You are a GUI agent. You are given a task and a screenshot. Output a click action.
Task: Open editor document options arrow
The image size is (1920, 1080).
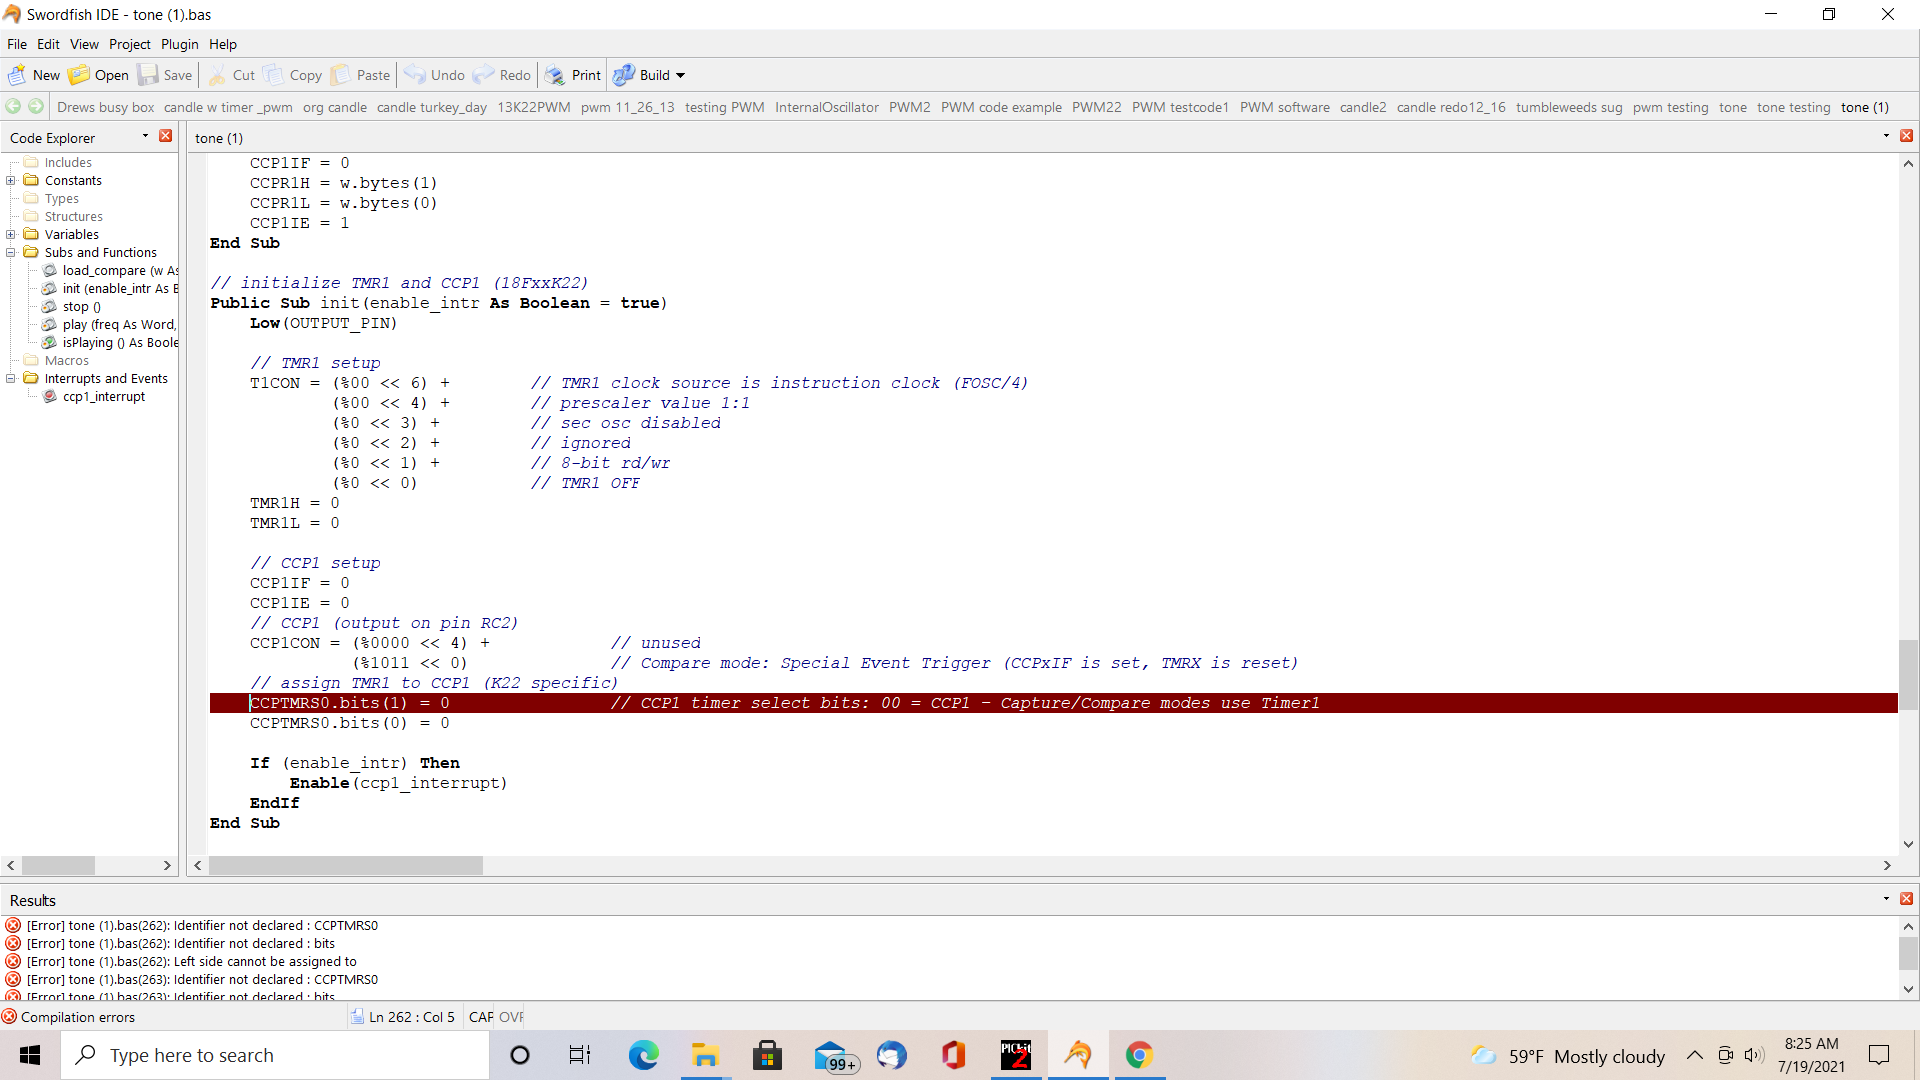[x=1886, y=136]
